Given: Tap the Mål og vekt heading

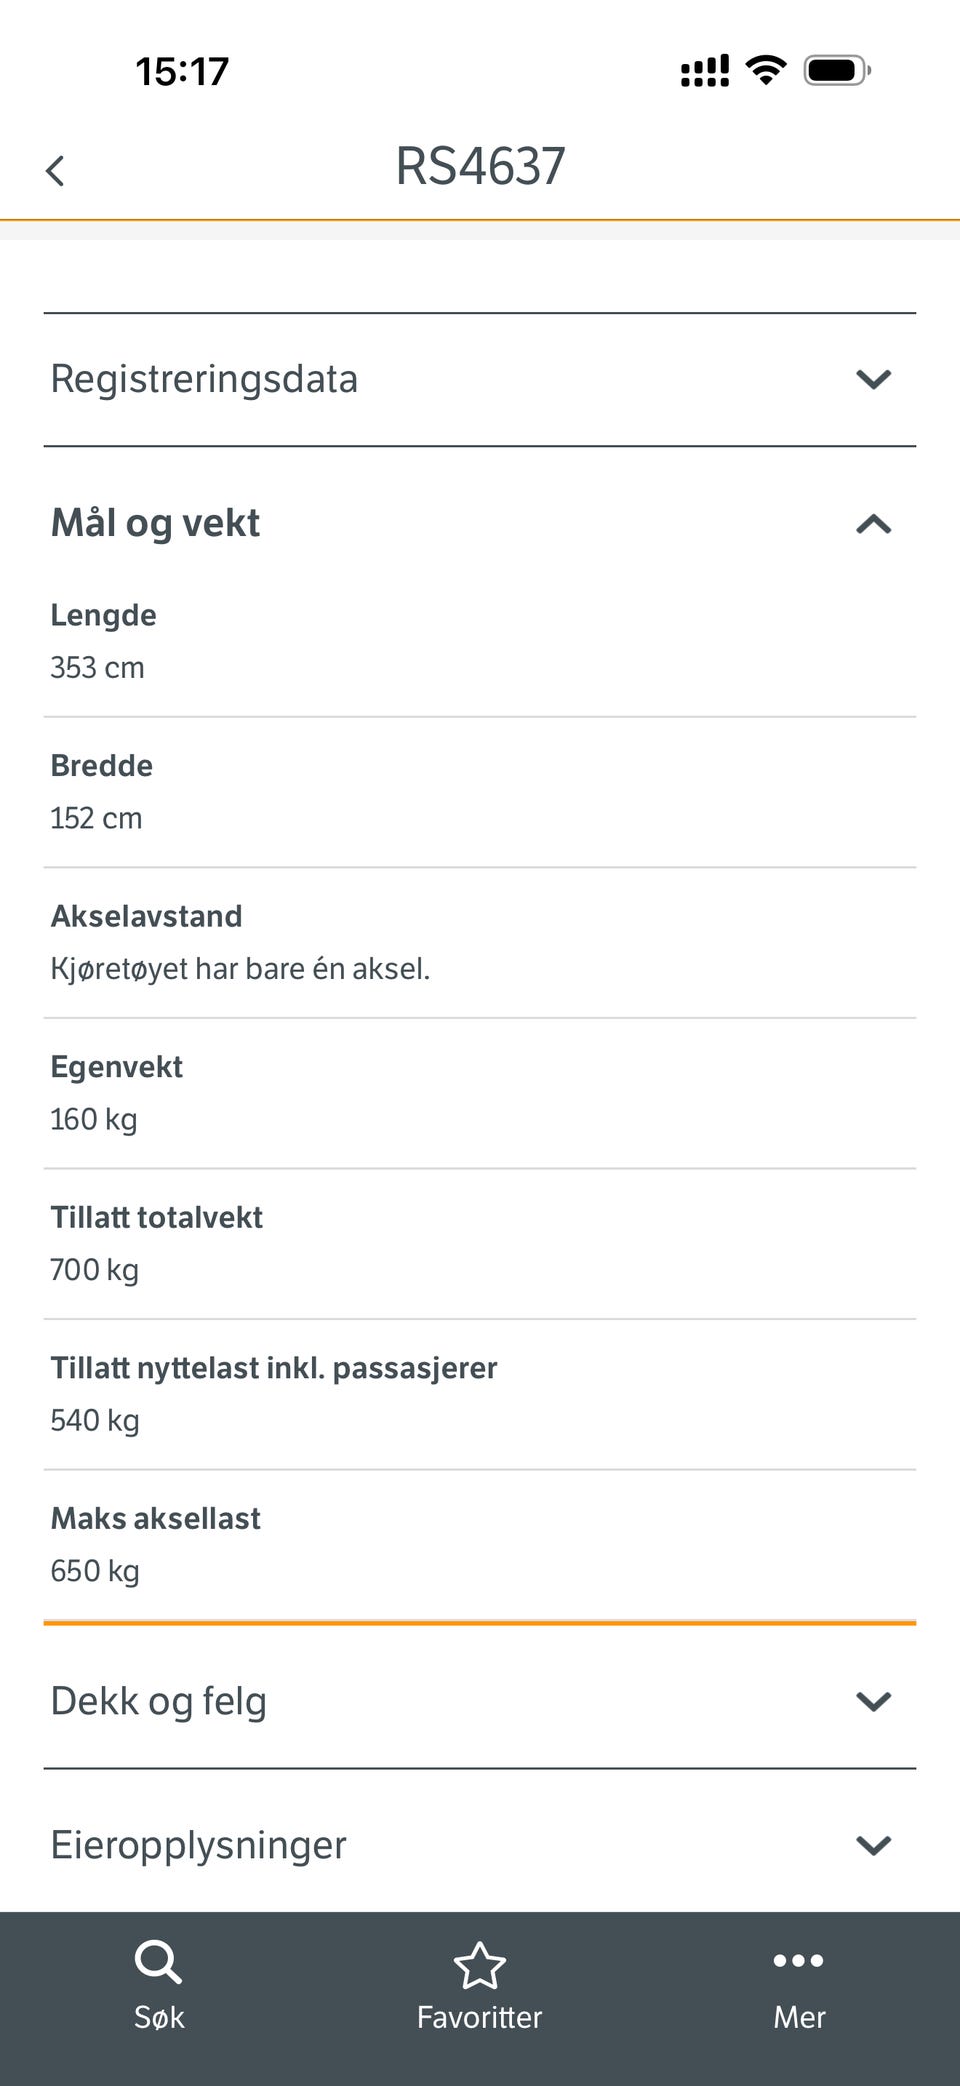Looking at the screenshot, I should click(x=155, y=523).
